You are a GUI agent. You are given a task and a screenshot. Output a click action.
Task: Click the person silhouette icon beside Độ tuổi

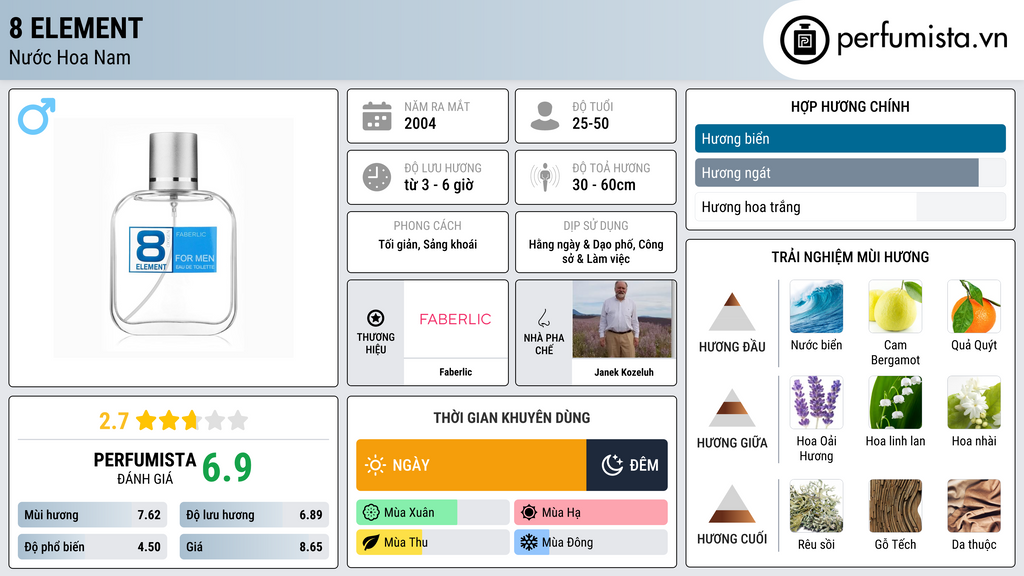(545, 116)
